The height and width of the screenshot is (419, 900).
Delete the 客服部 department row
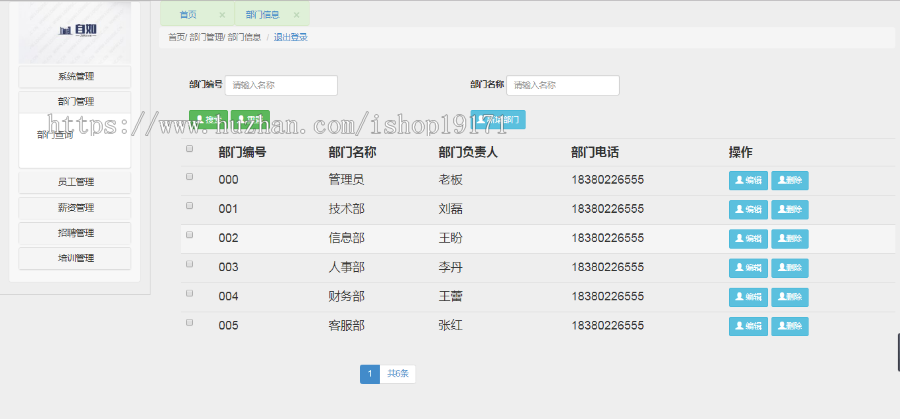coord(790,327)
